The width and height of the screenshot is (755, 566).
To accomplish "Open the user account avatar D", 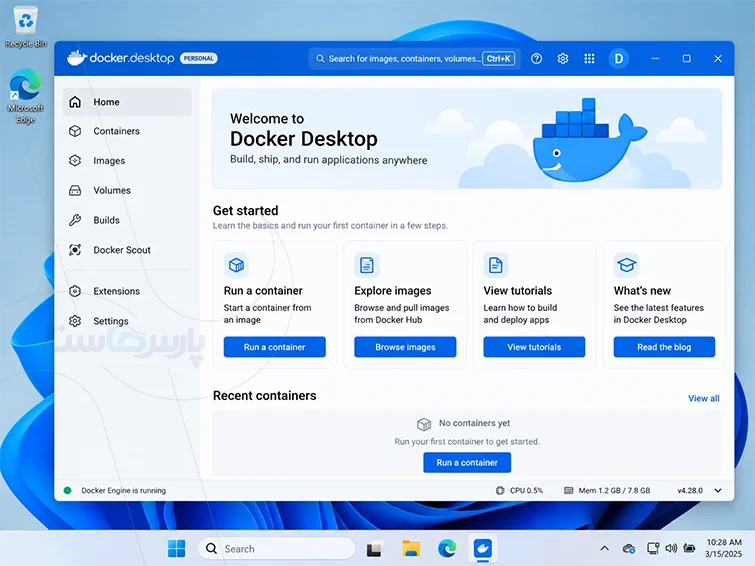I will (619, 59).
